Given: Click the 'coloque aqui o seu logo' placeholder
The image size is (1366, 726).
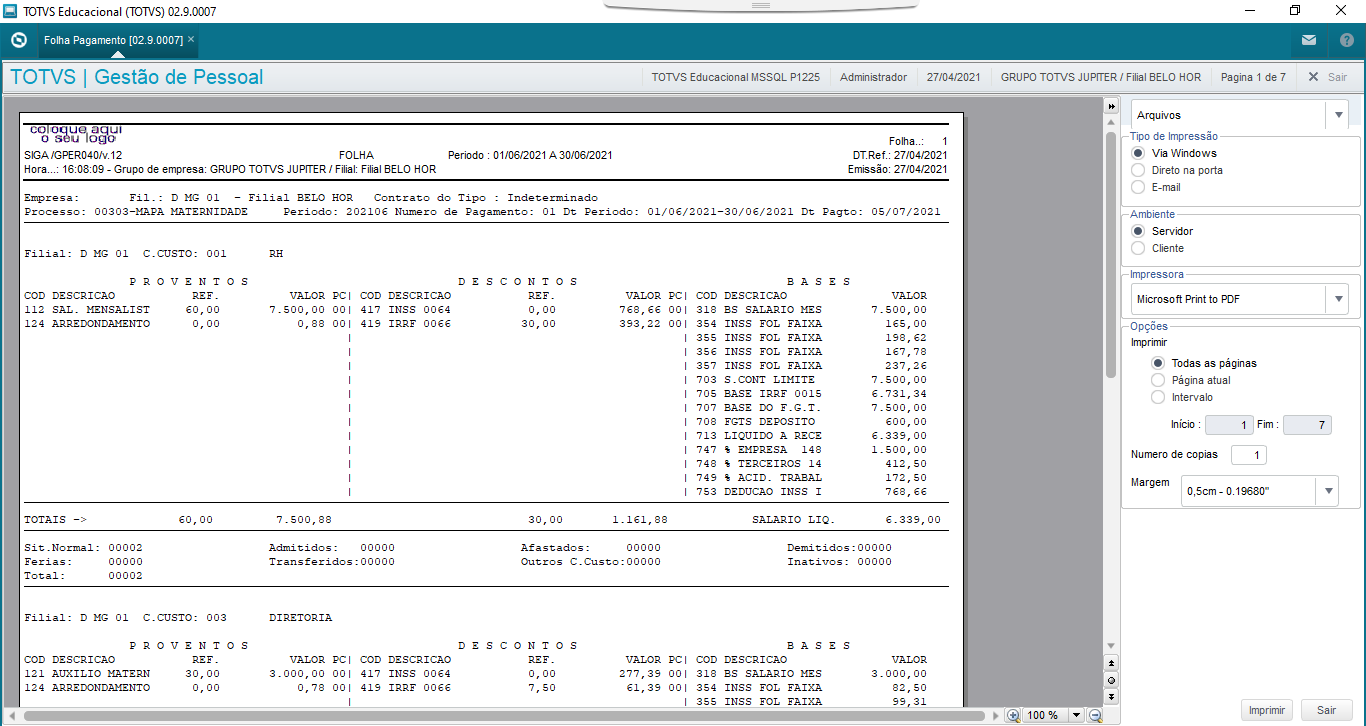Looking at the screenshot, I should (x=76, y=134).
